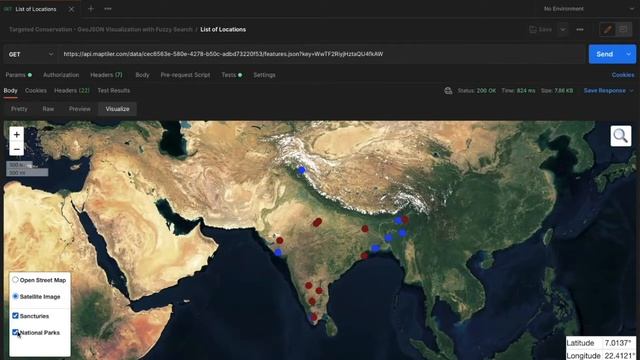Open the request Headers (7) tab
The width and height of the screenshot is (640, 360).
click(106, 75)
